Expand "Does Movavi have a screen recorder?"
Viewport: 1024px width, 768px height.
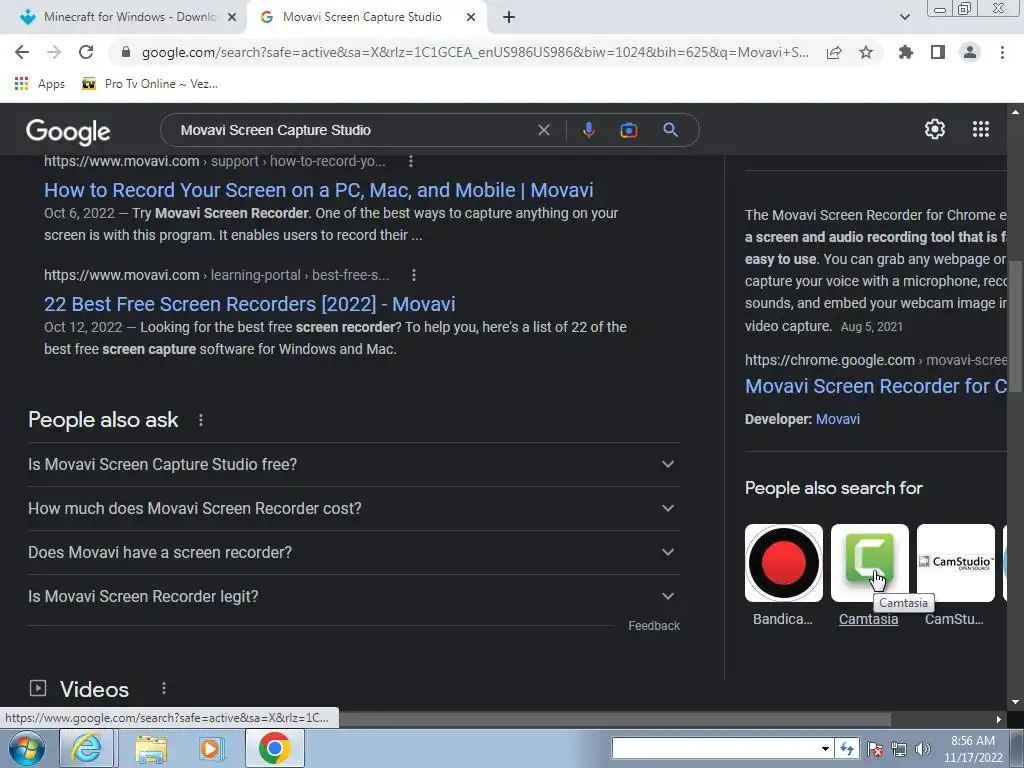353,552
